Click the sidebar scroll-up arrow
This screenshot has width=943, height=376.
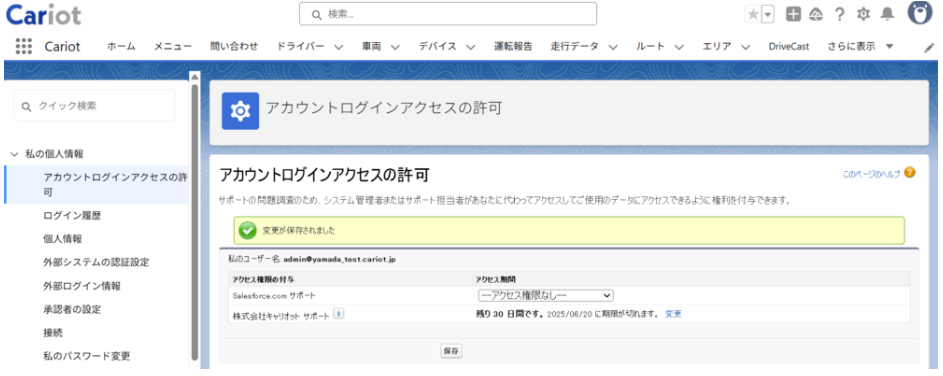(194, 76)
